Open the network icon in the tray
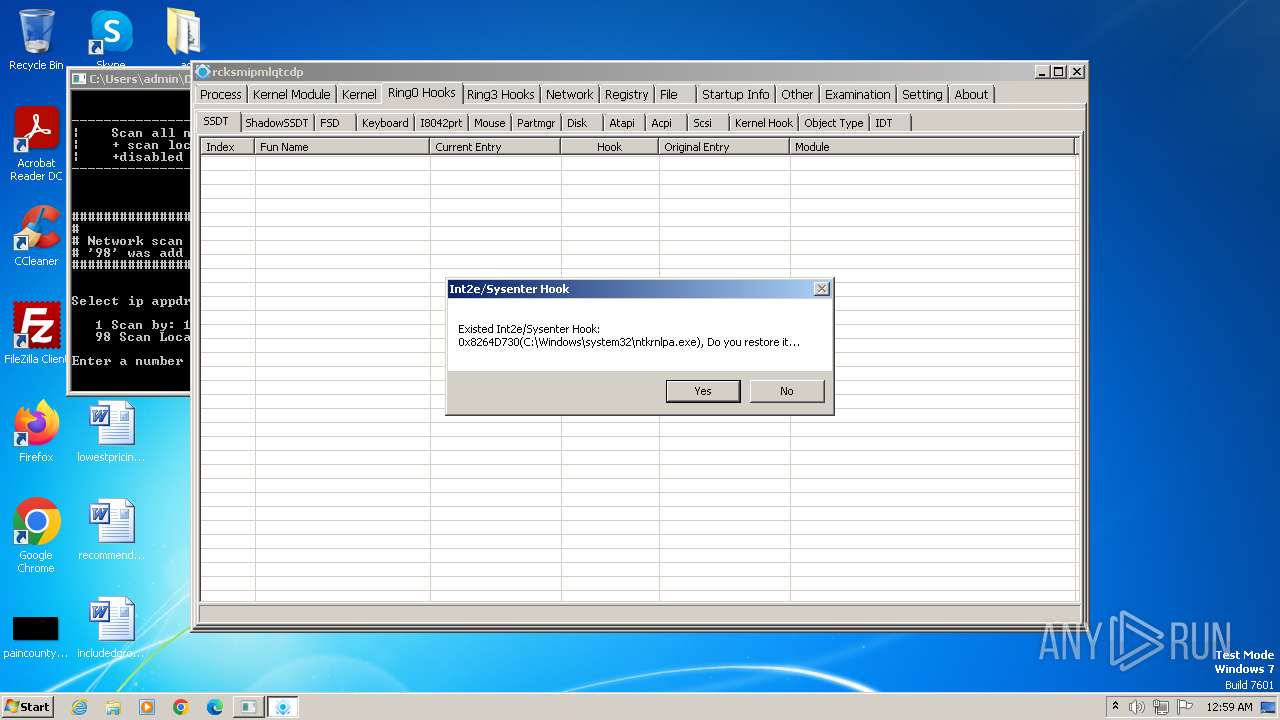Screen dimensions: 1280x720 click(x=1161, y=707)
